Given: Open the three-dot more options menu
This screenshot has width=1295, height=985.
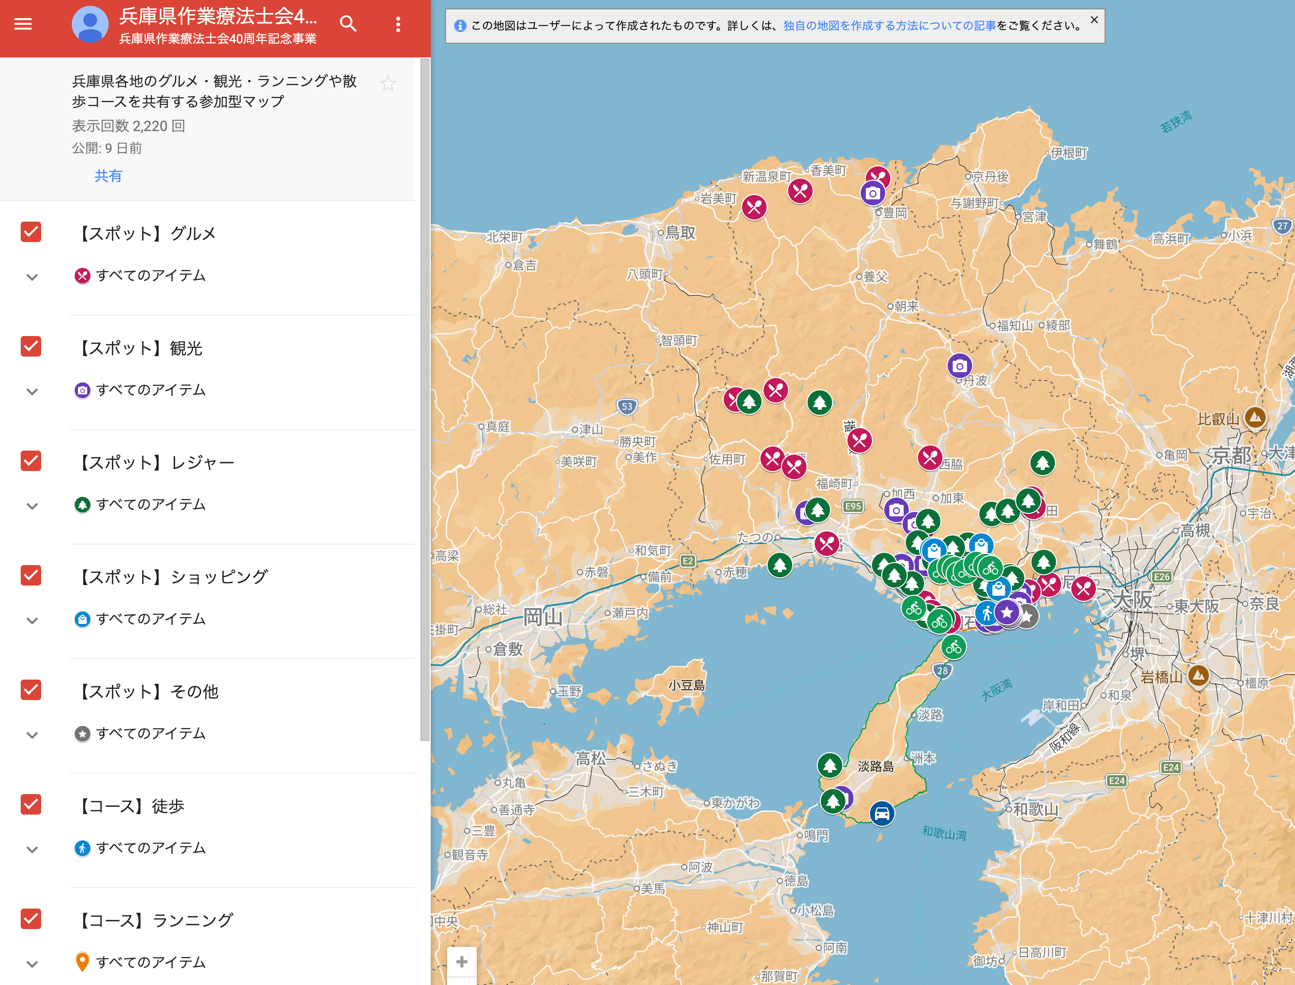Looking at the screenshot, I should (x=398, y=24).
